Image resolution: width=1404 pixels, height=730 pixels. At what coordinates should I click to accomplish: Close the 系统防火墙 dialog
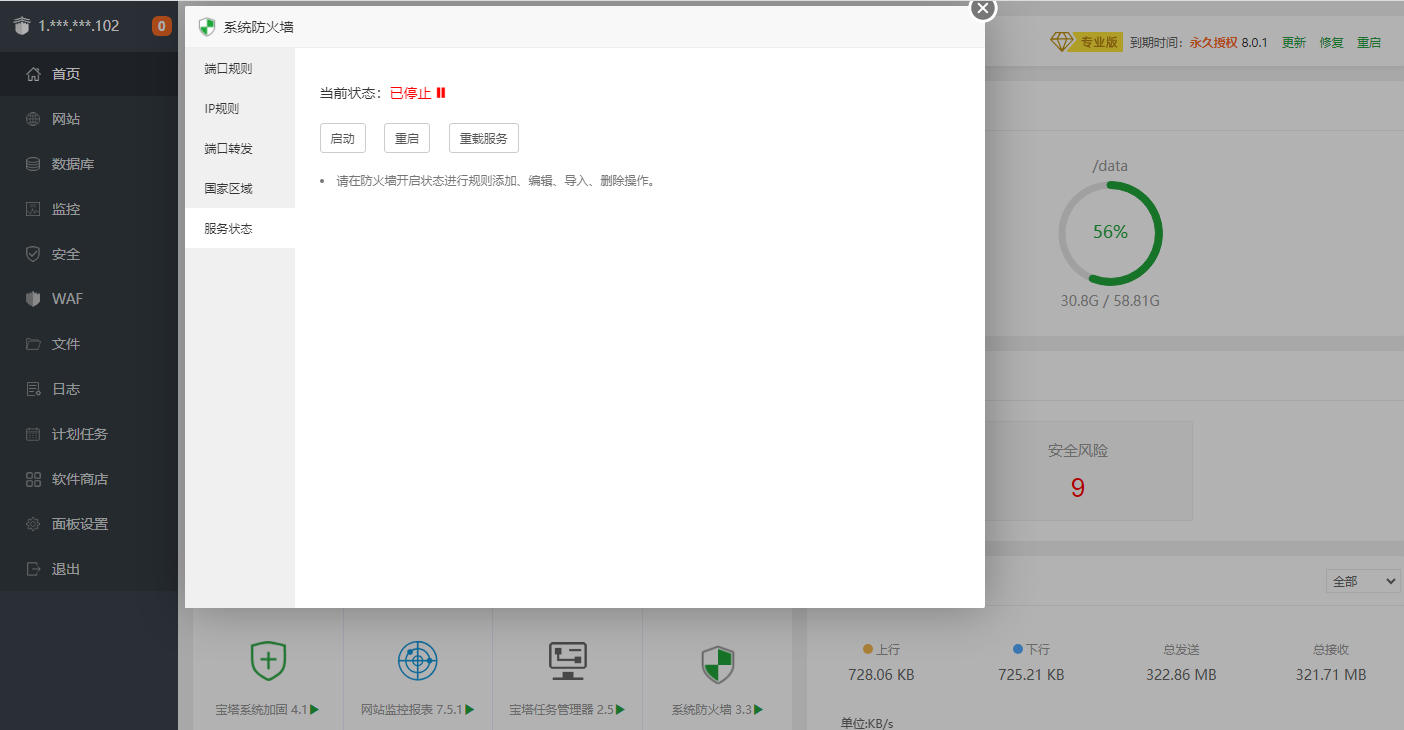tap(983, 8)
